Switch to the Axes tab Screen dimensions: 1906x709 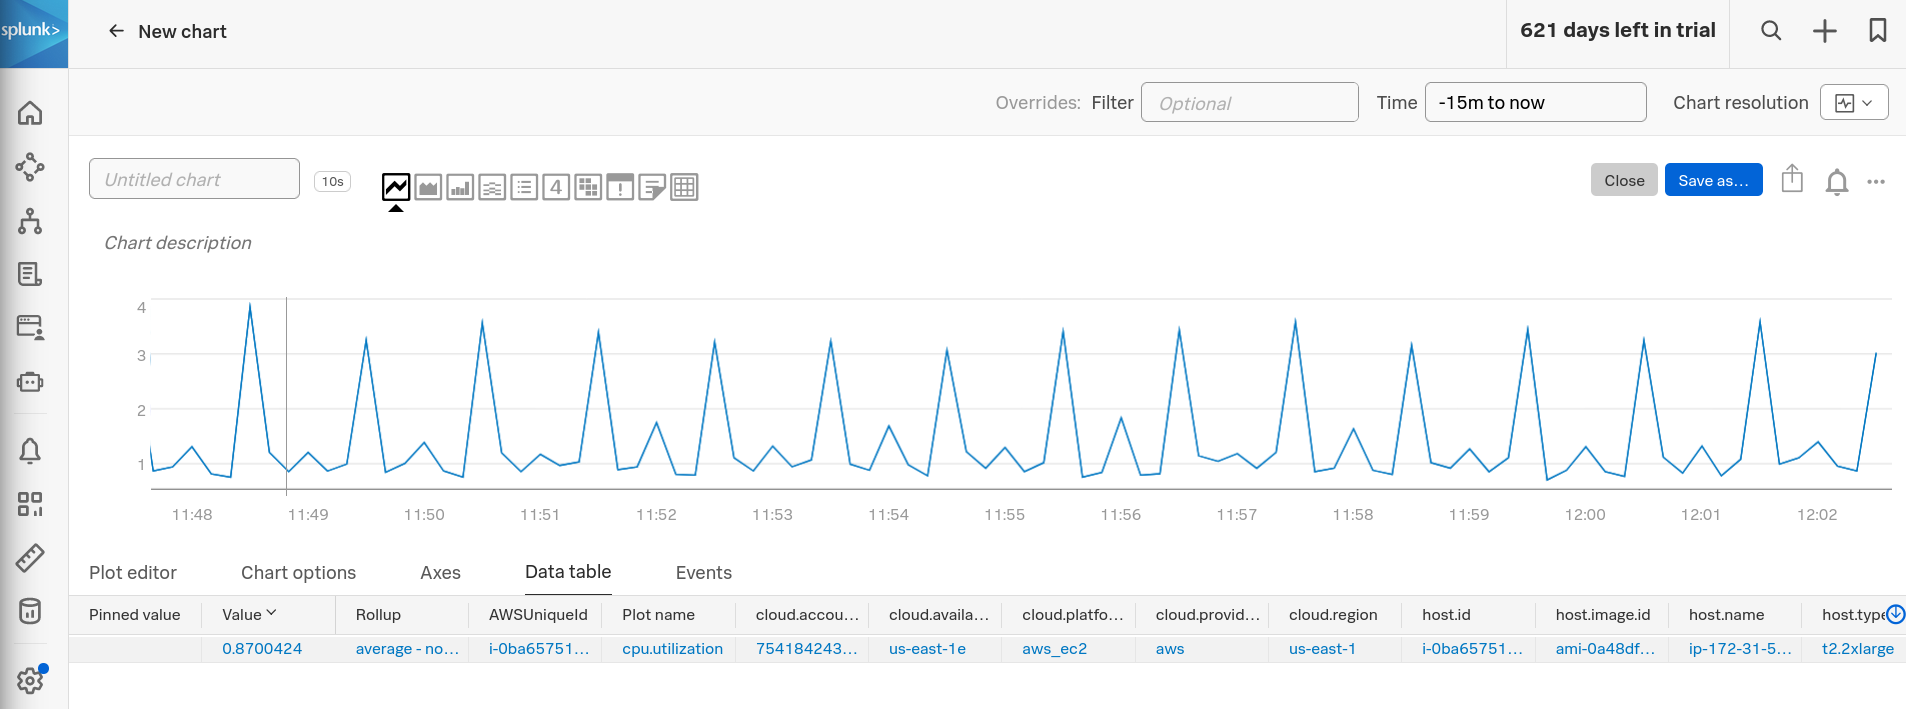tap(440, 572)
